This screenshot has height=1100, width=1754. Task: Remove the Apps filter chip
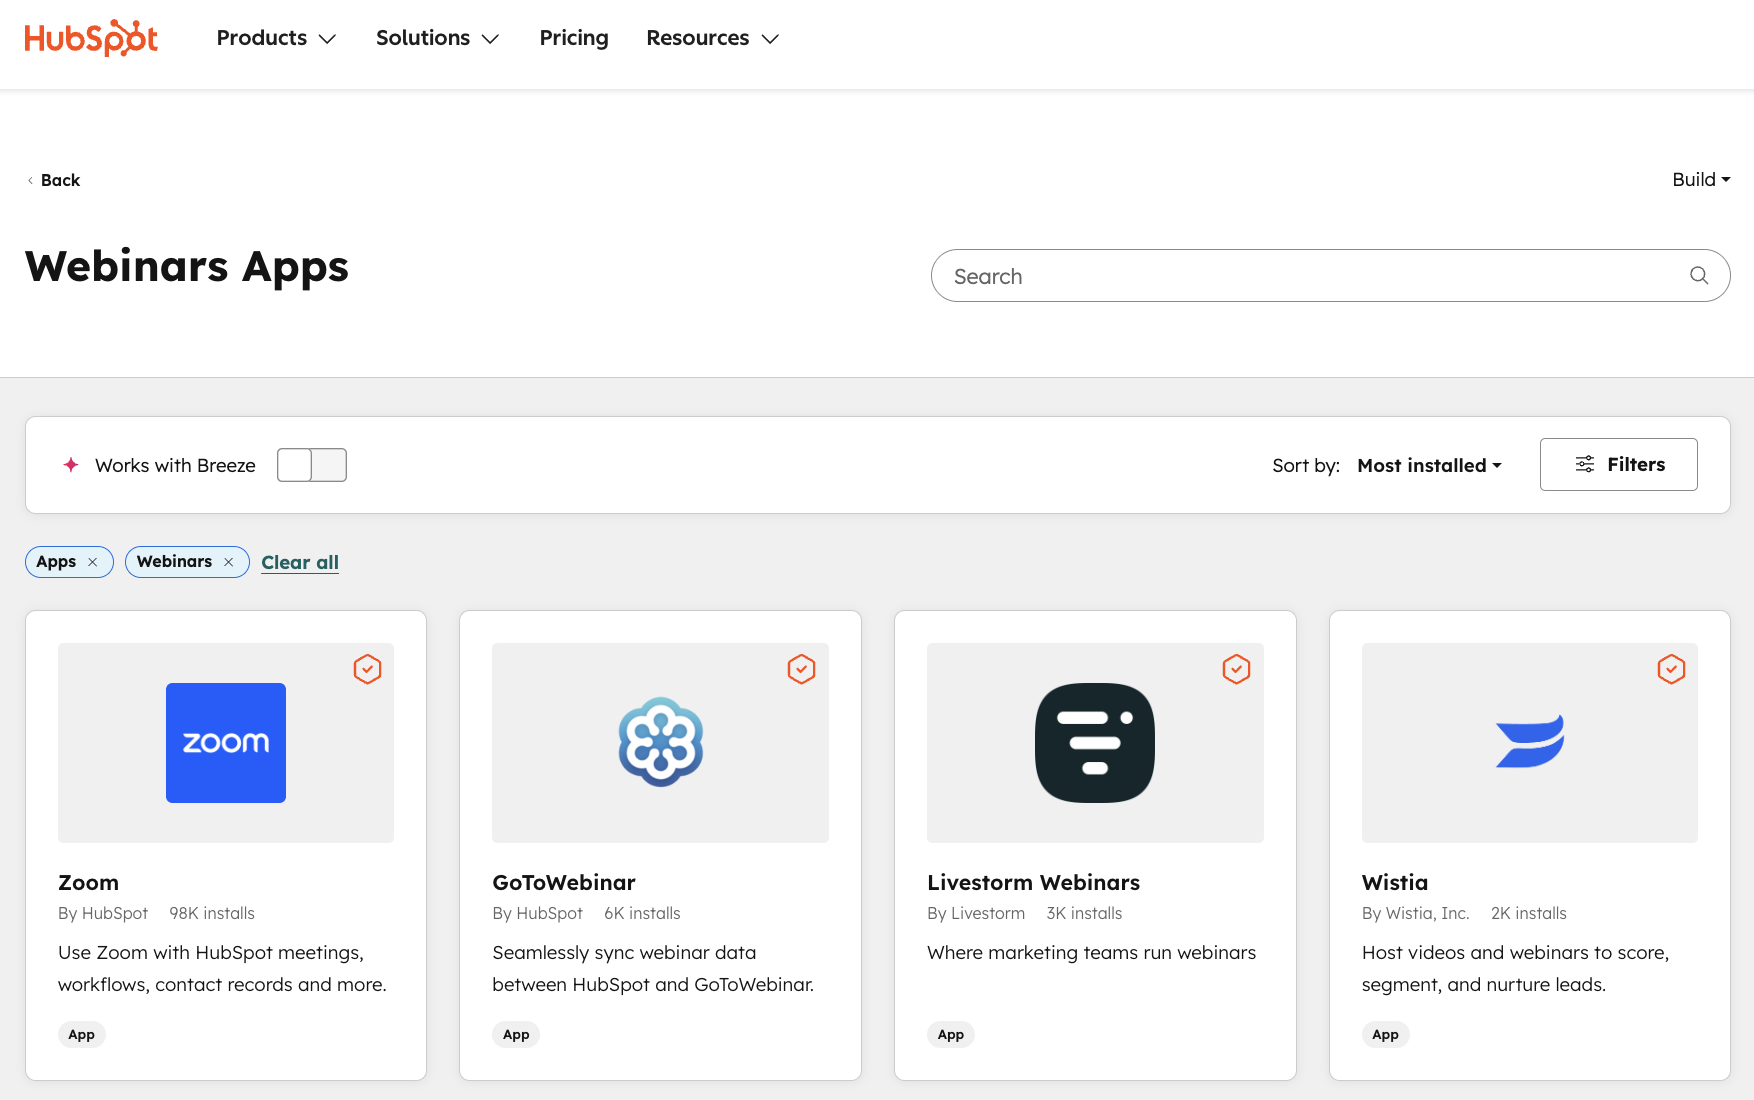tap(93, 562)
